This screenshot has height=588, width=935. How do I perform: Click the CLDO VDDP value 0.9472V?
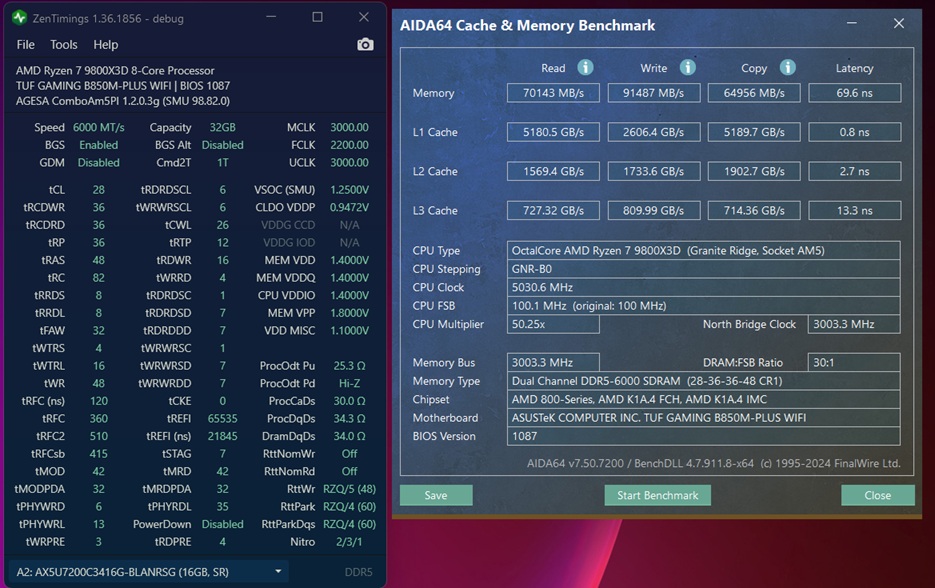pos(349,208)
